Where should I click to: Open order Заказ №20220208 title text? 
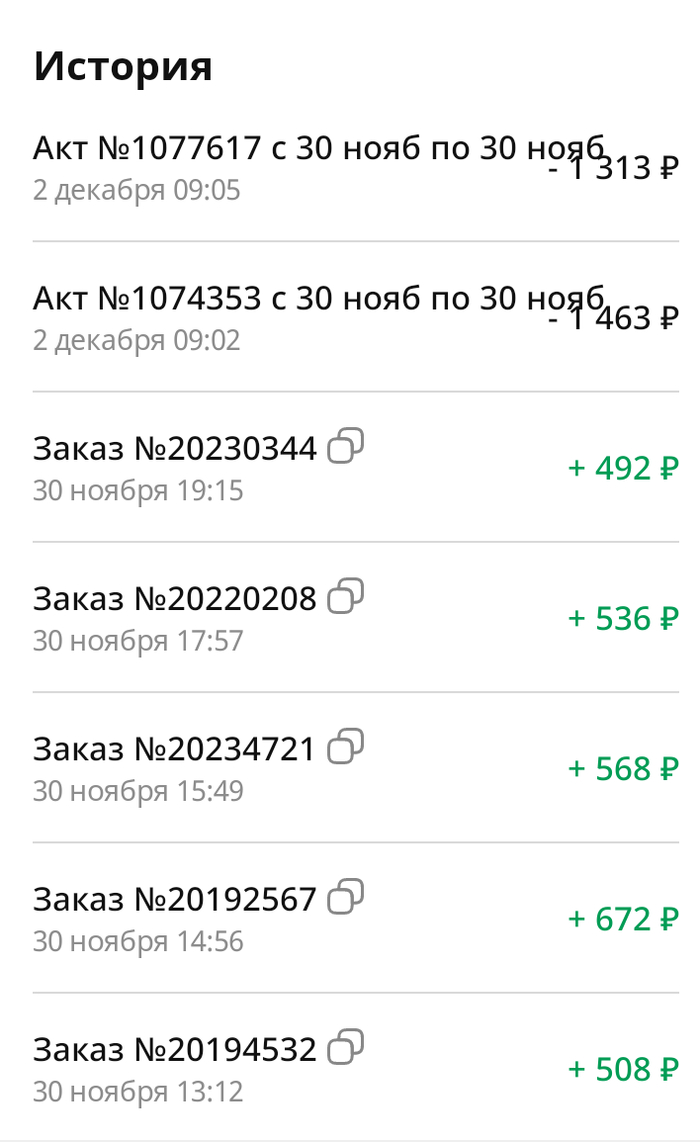[x=175, y=599]
